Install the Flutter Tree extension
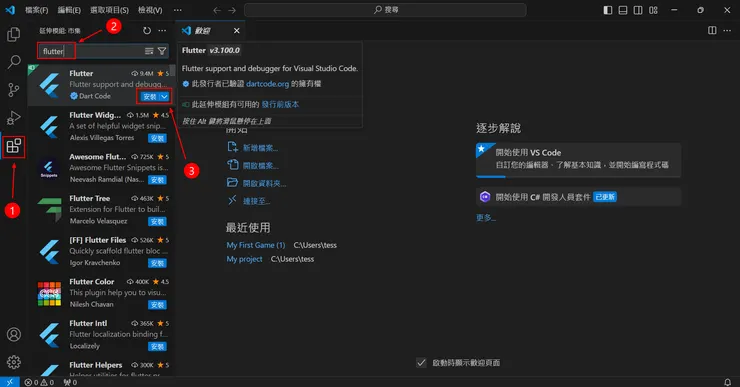The width and height of the screenshot is (740, 387). click(x=157, y=221)
